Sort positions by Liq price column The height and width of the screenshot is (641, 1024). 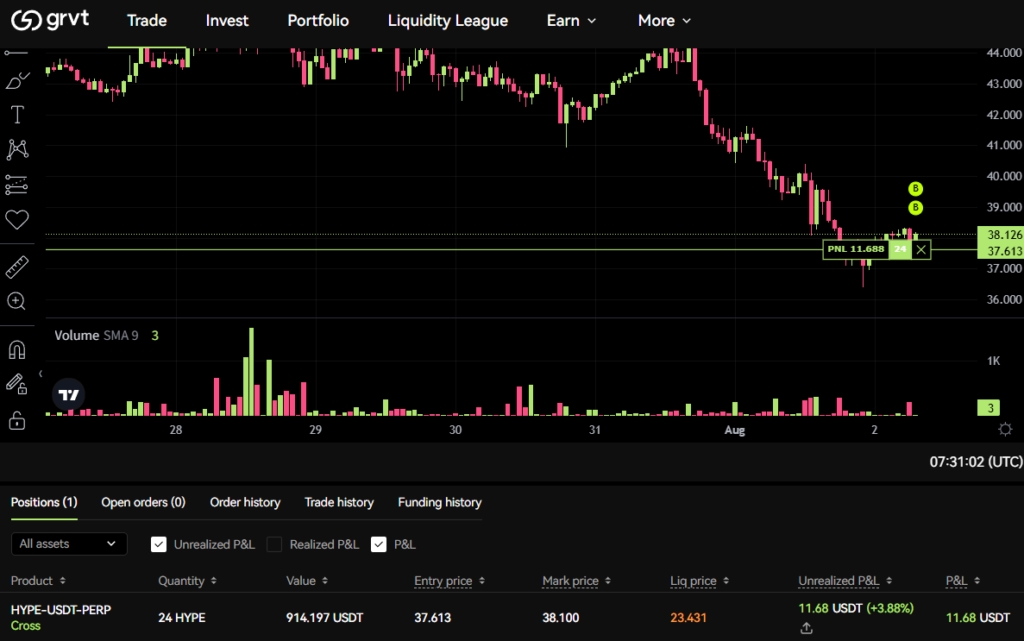pos(699,581)
